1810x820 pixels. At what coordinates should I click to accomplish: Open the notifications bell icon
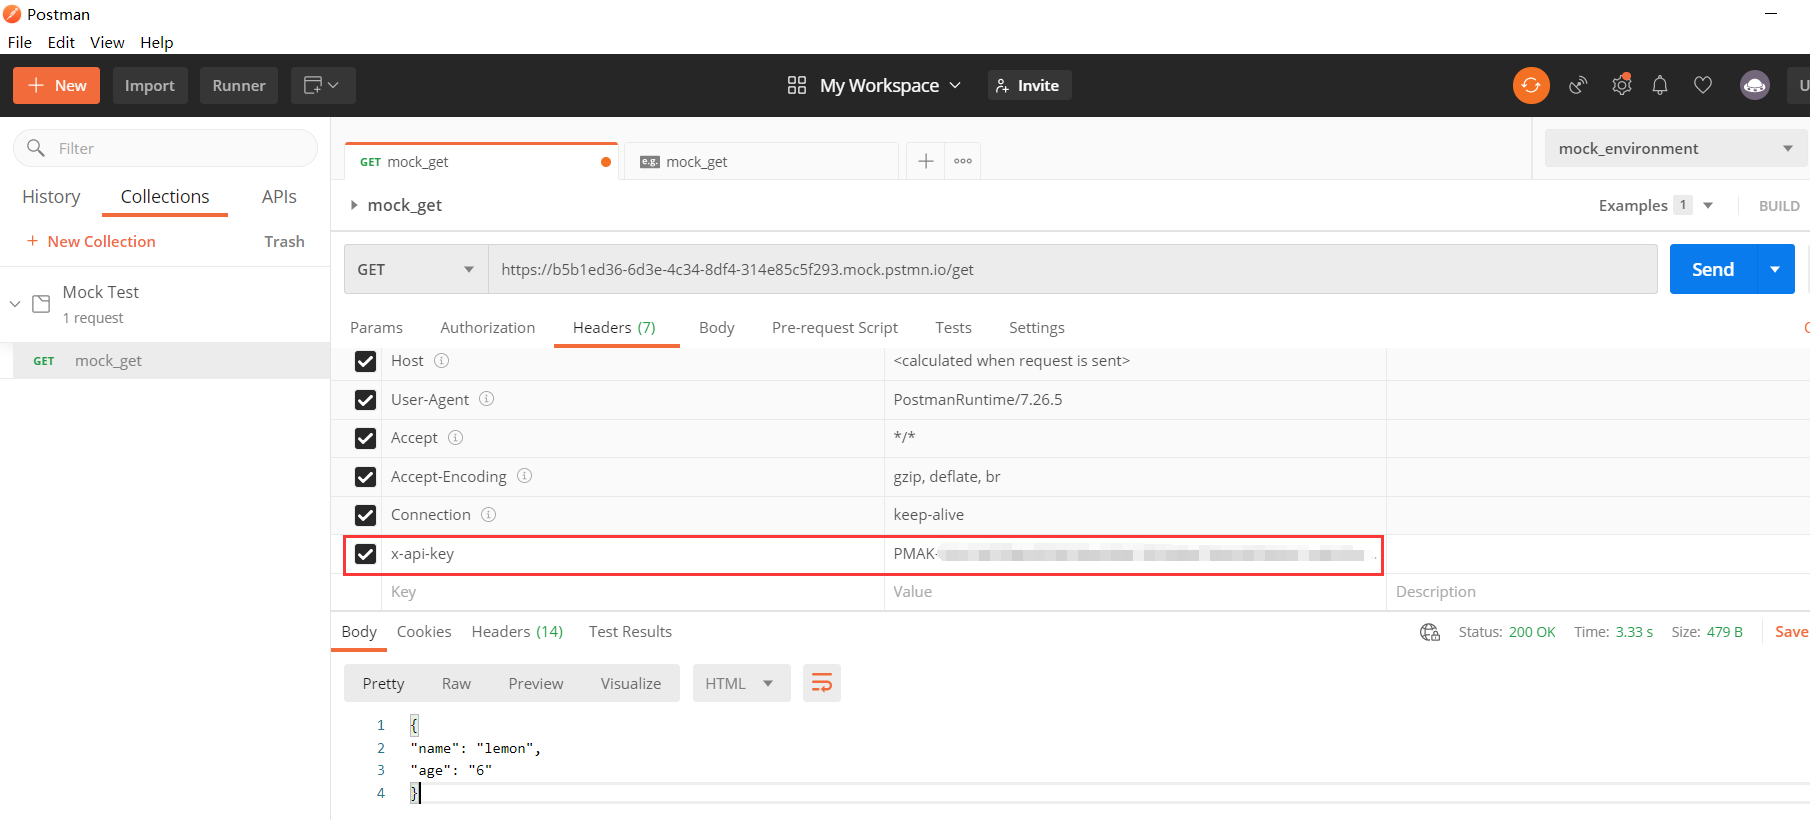click(x=1660, y=86)
